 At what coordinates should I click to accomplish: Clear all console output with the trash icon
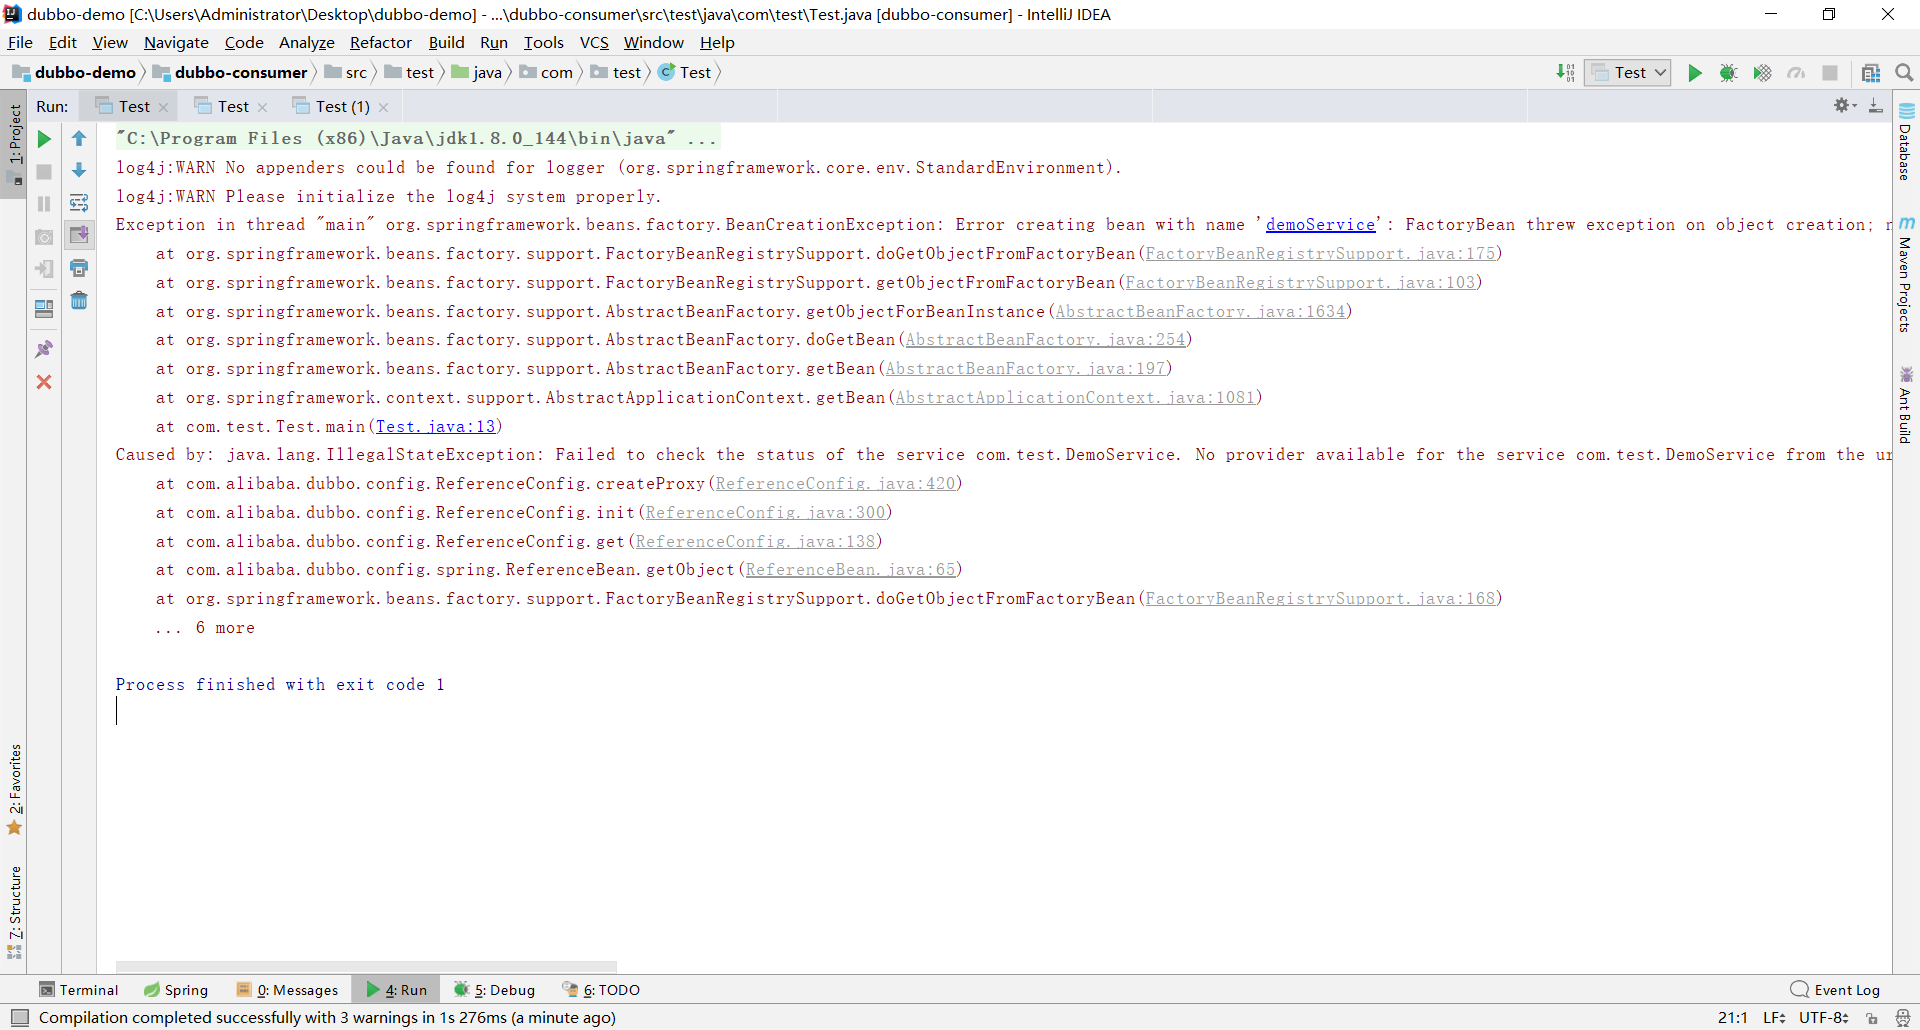tap(79, 300)
